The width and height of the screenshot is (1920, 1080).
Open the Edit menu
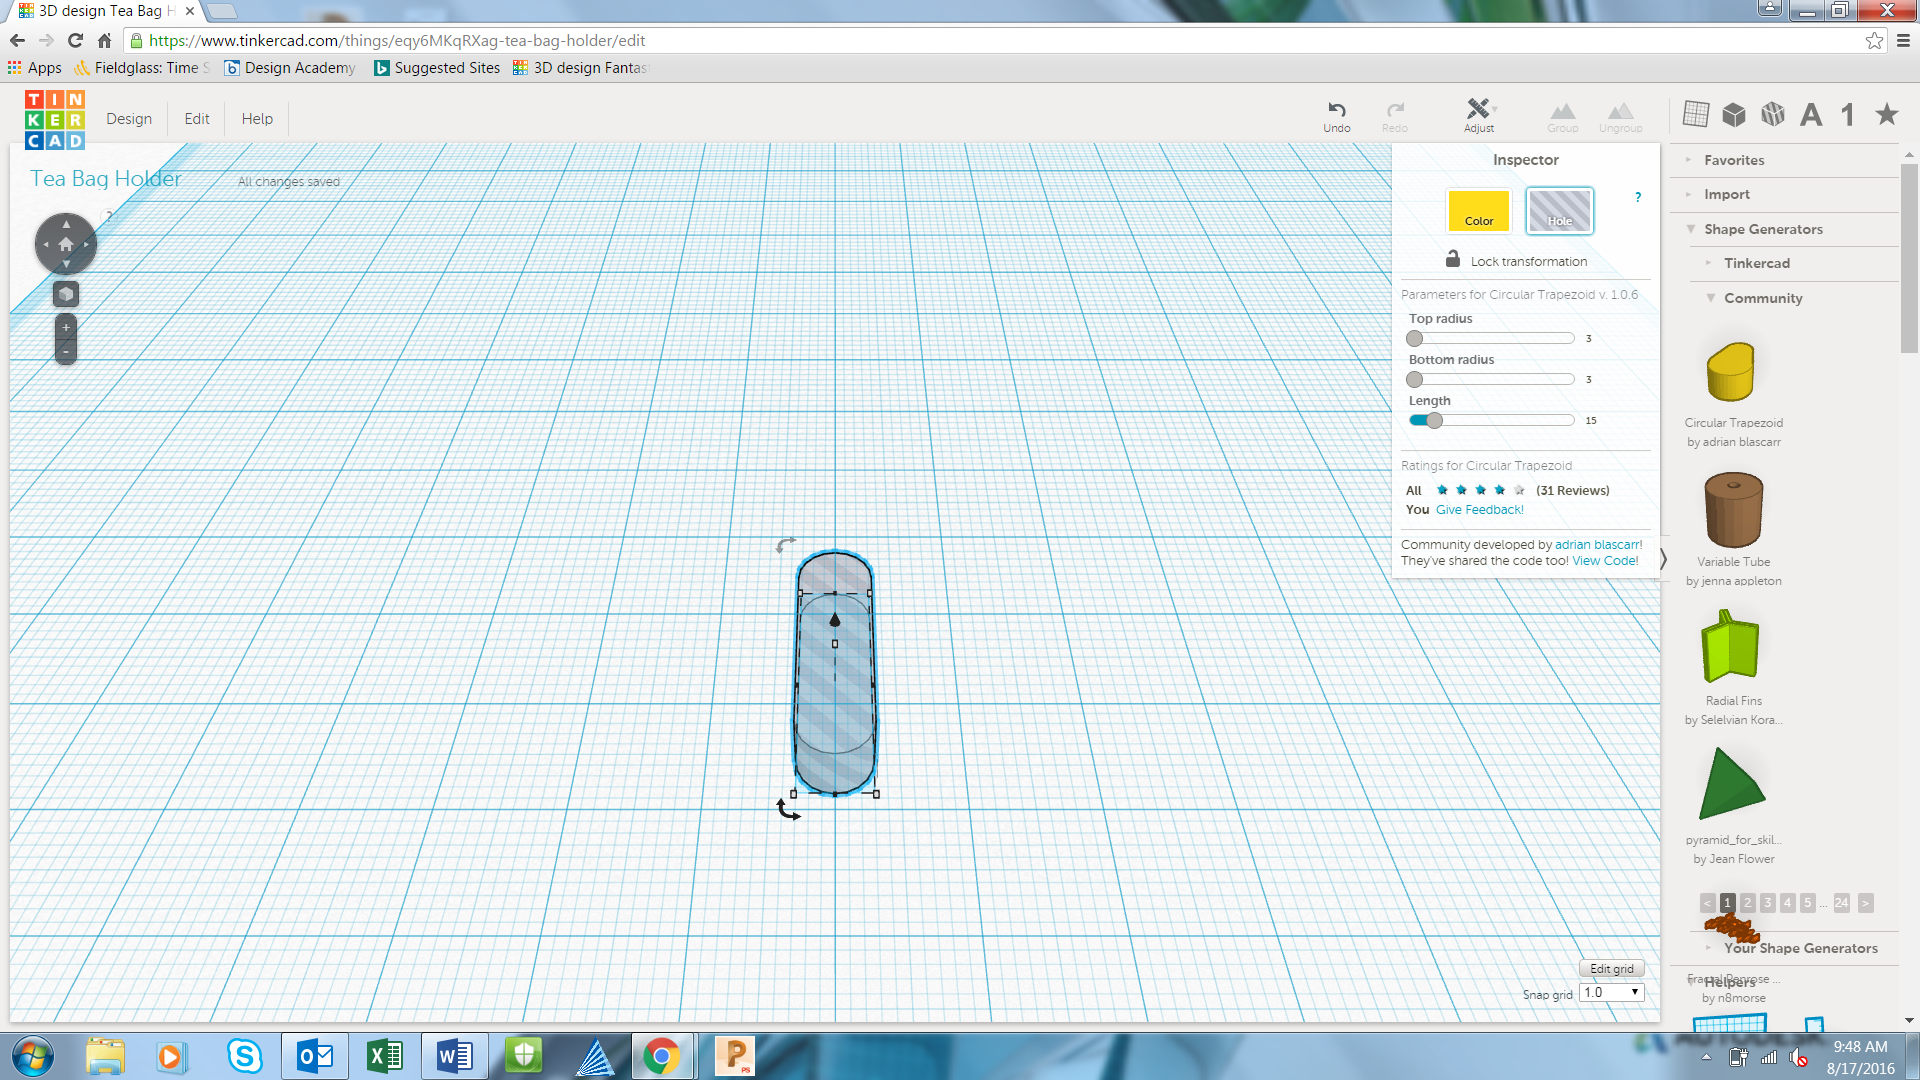tap(197, 119)
